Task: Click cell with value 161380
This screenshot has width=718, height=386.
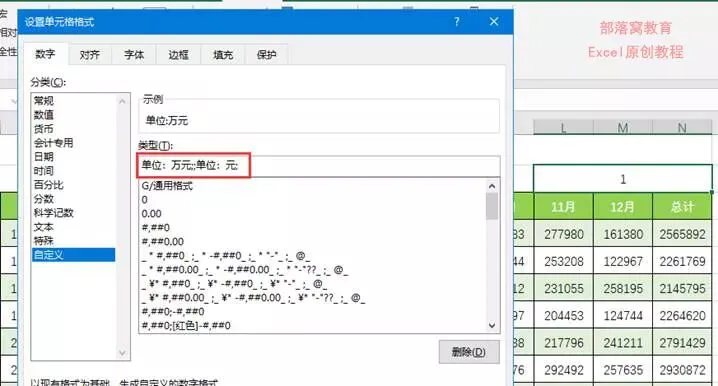Action: coord(623,234)
